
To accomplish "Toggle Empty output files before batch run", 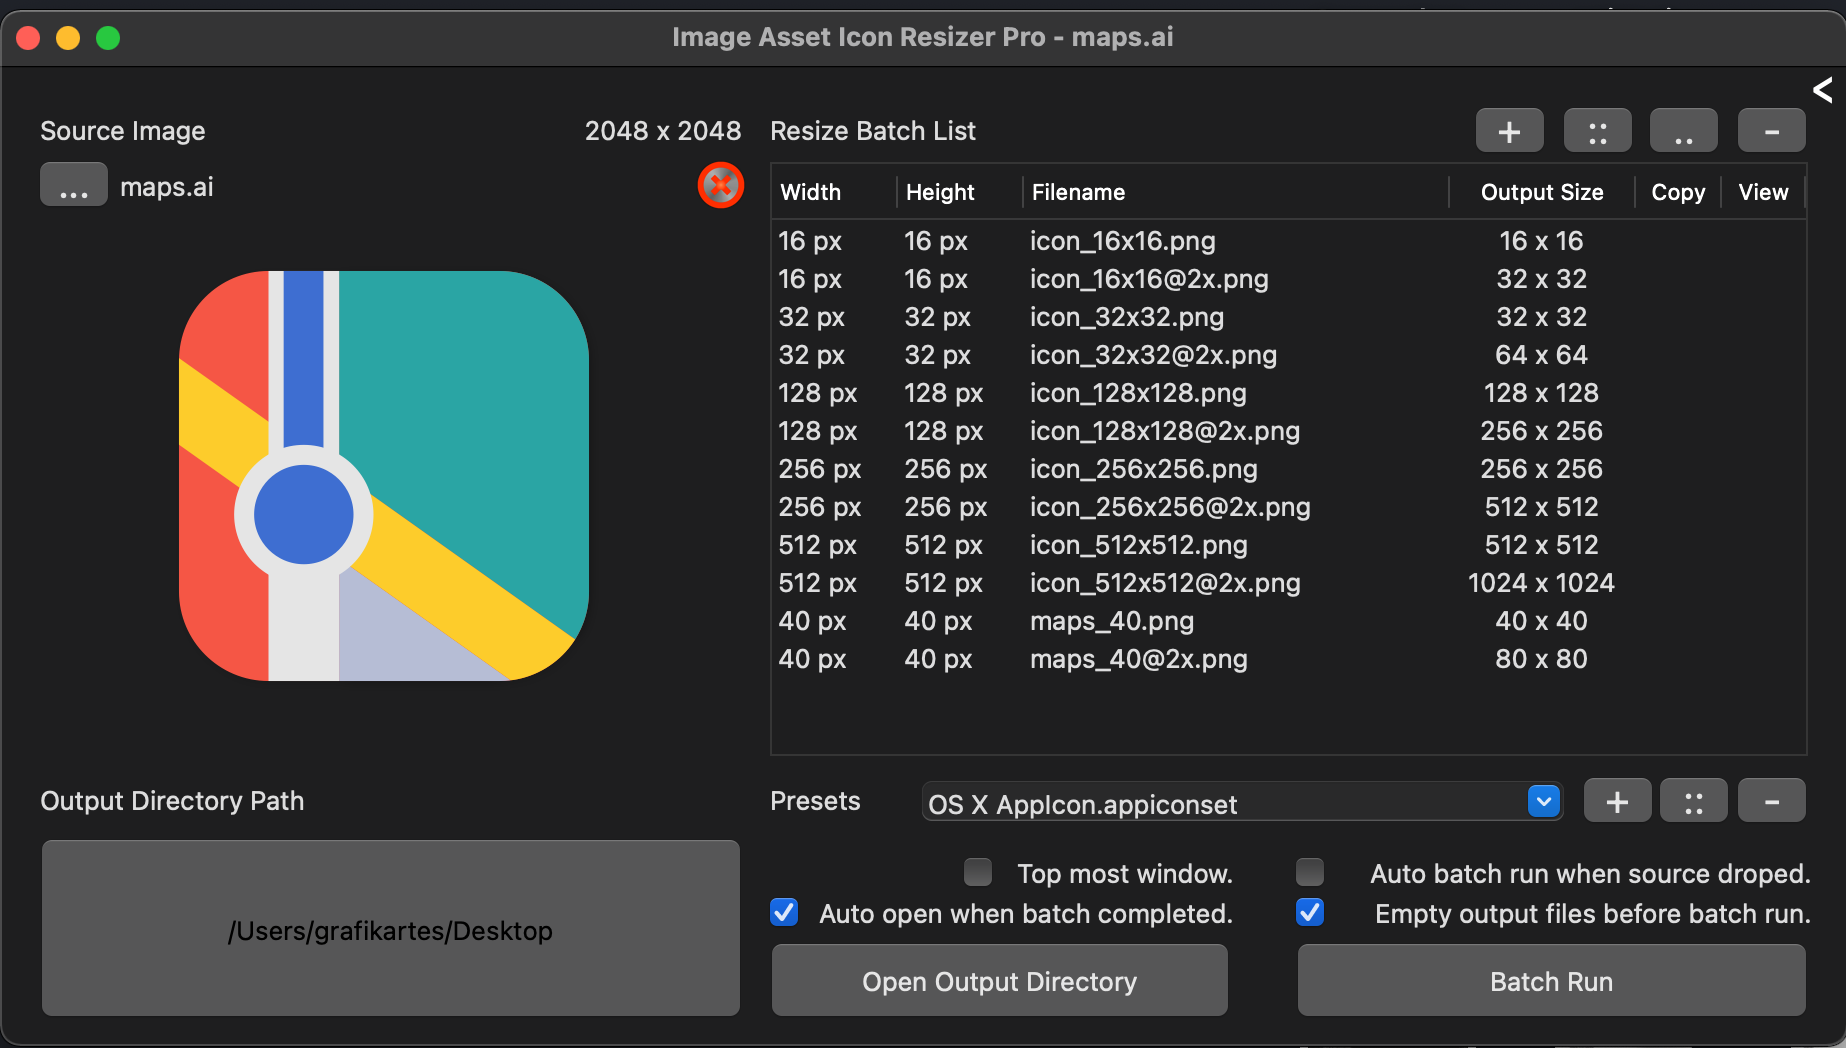I will coord(1310,912).
